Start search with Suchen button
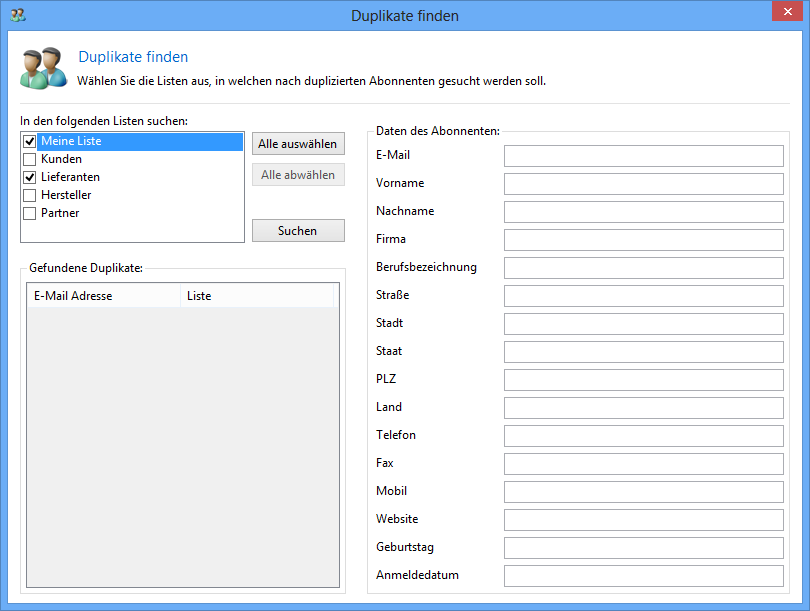 tap(298, 231)
